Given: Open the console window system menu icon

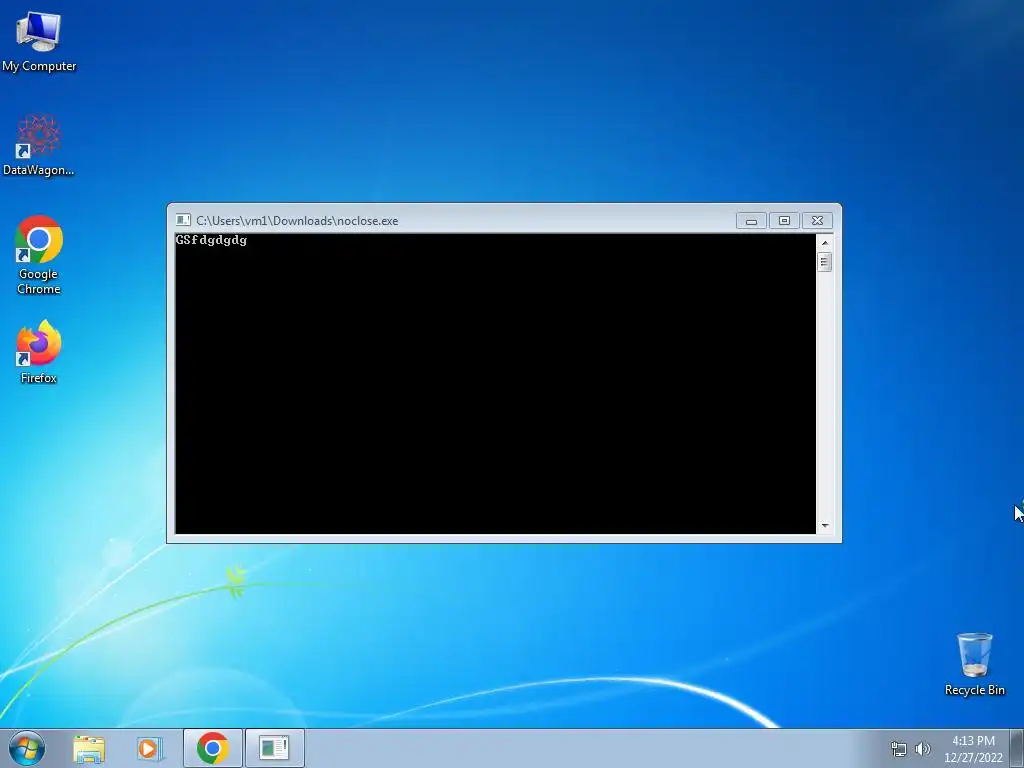Looking at the screenshot, I should coord(184,220).
